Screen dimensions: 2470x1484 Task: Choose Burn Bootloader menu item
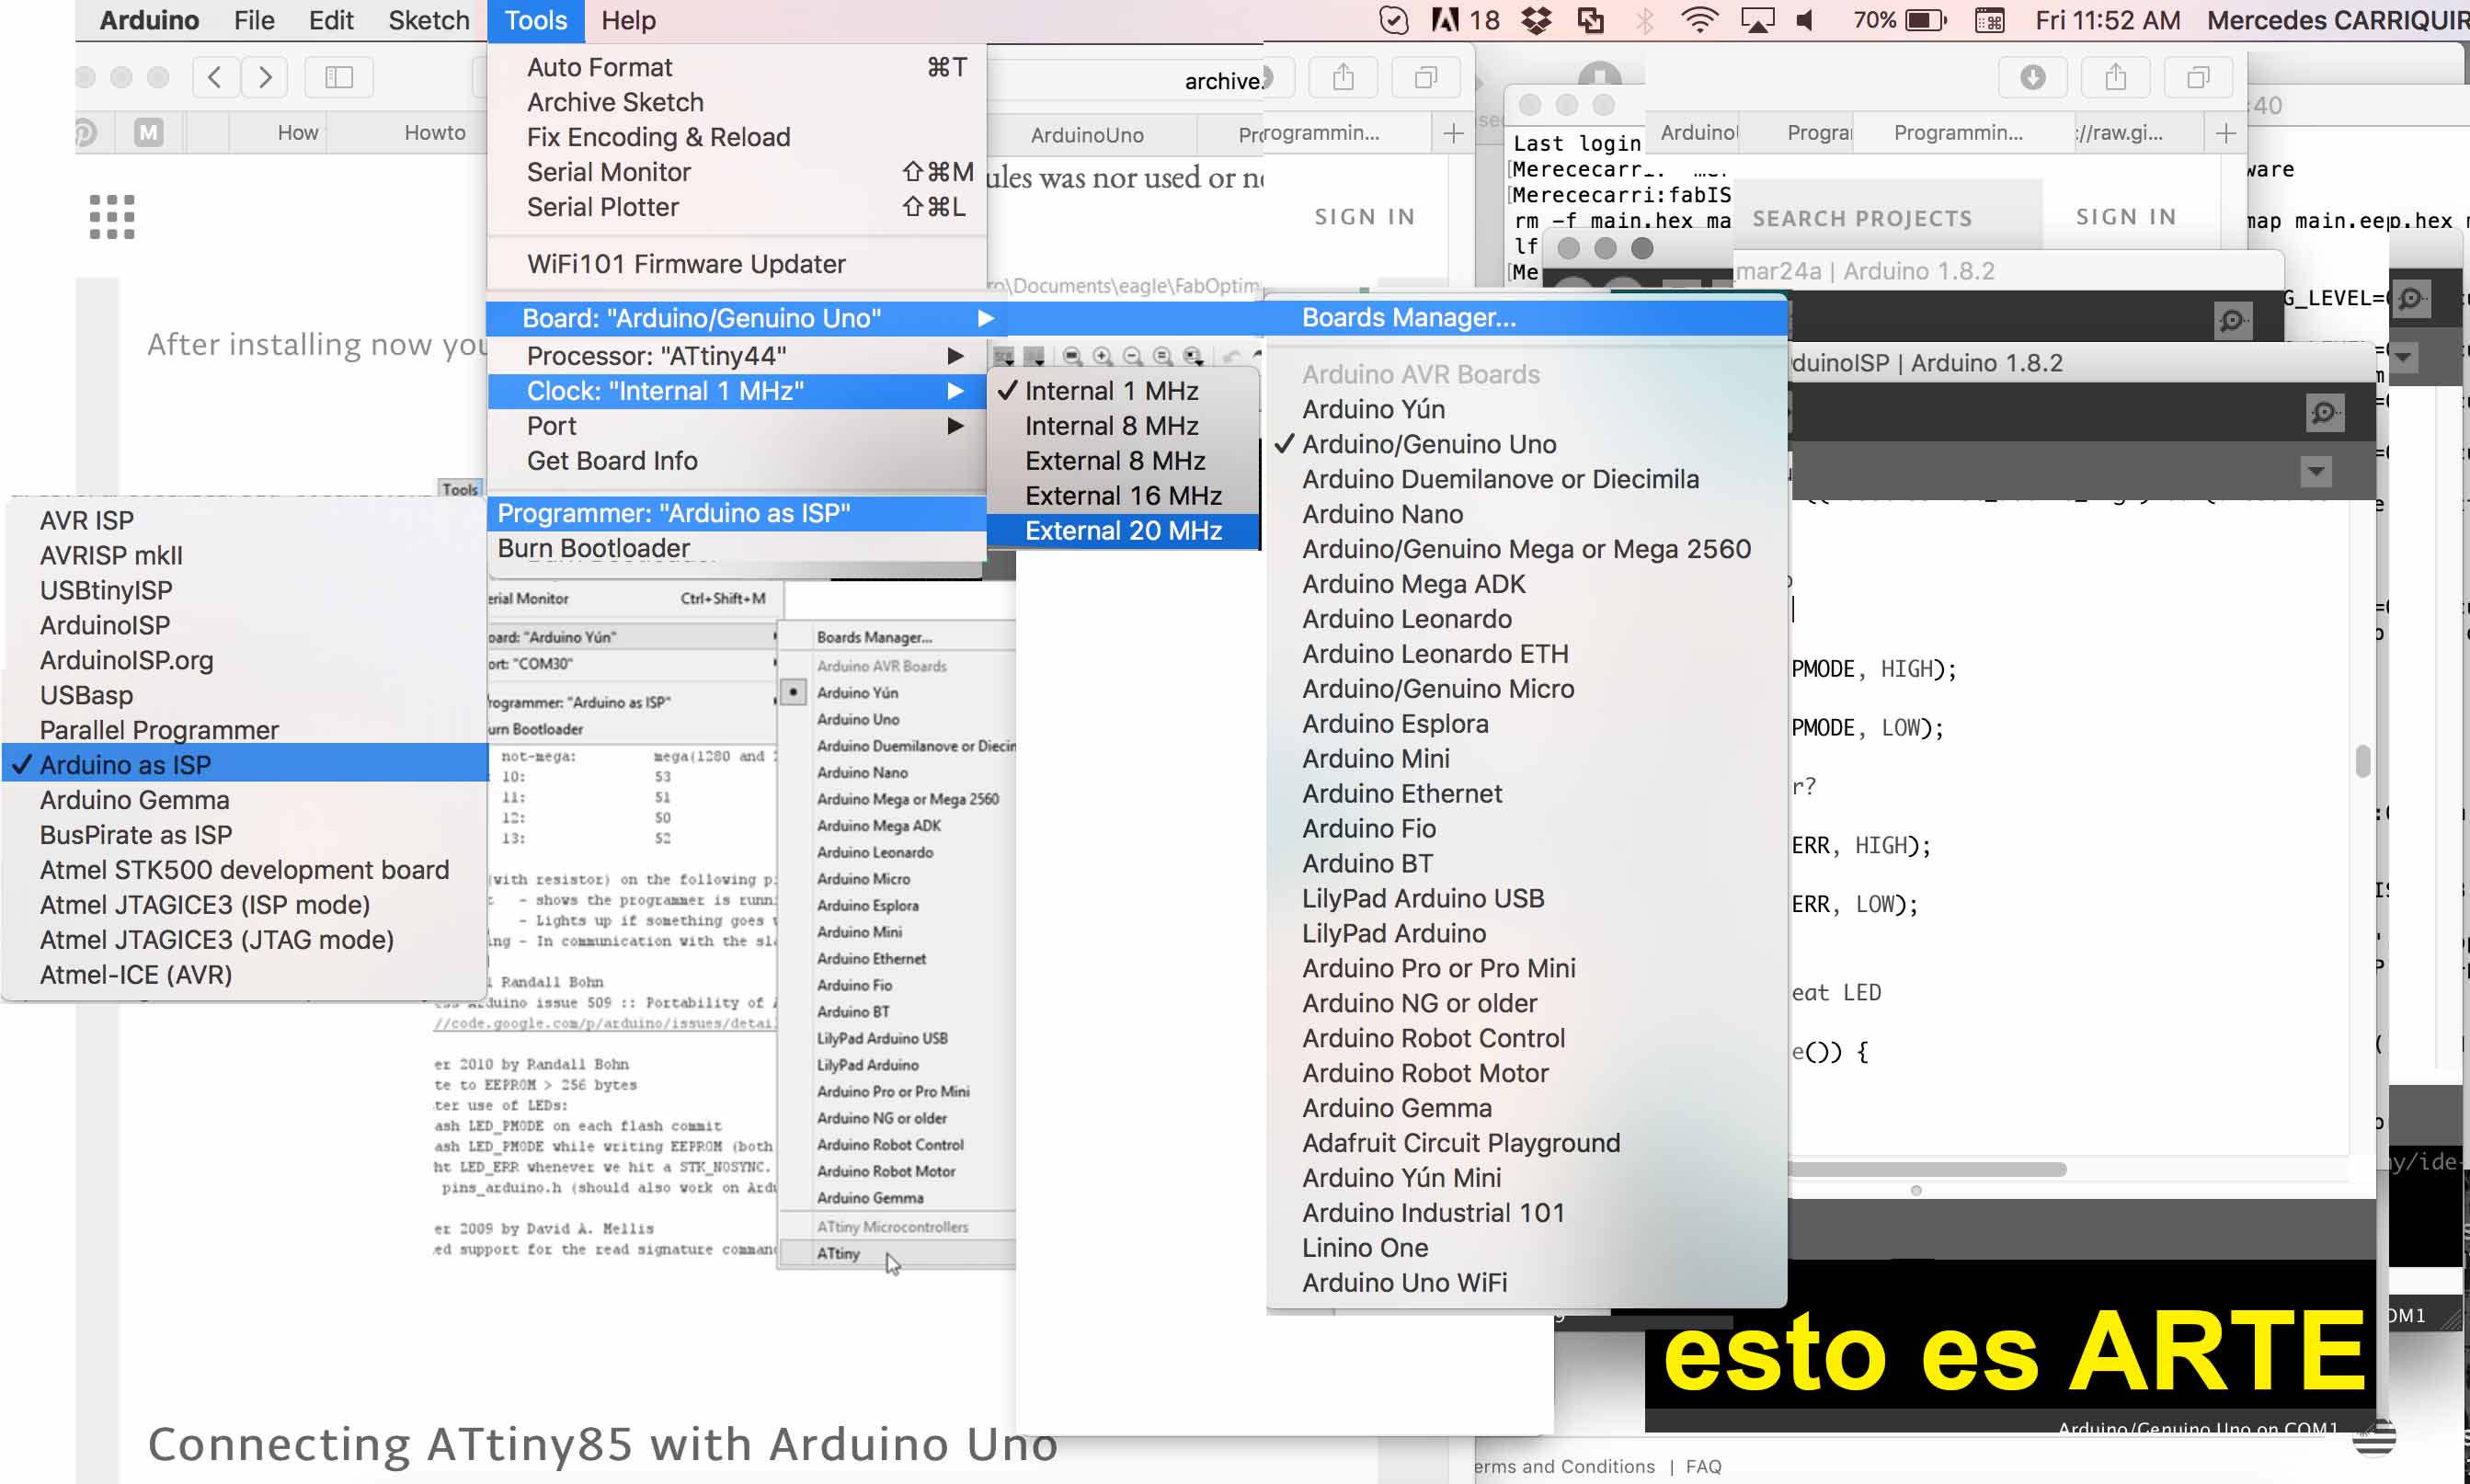point(736,548)
